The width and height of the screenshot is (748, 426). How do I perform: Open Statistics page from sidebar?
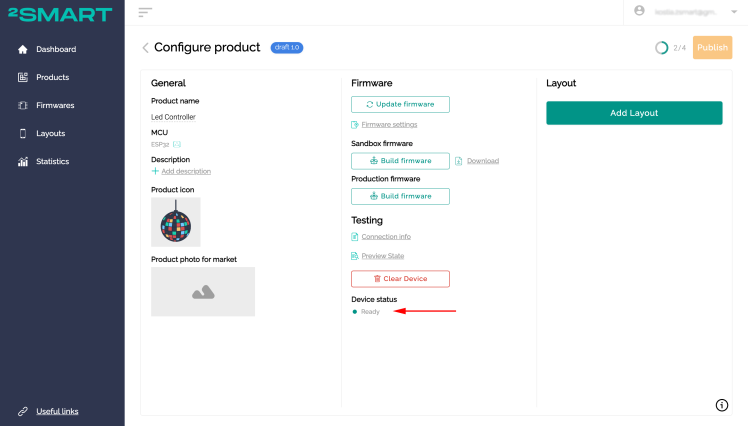pos(52,161)
